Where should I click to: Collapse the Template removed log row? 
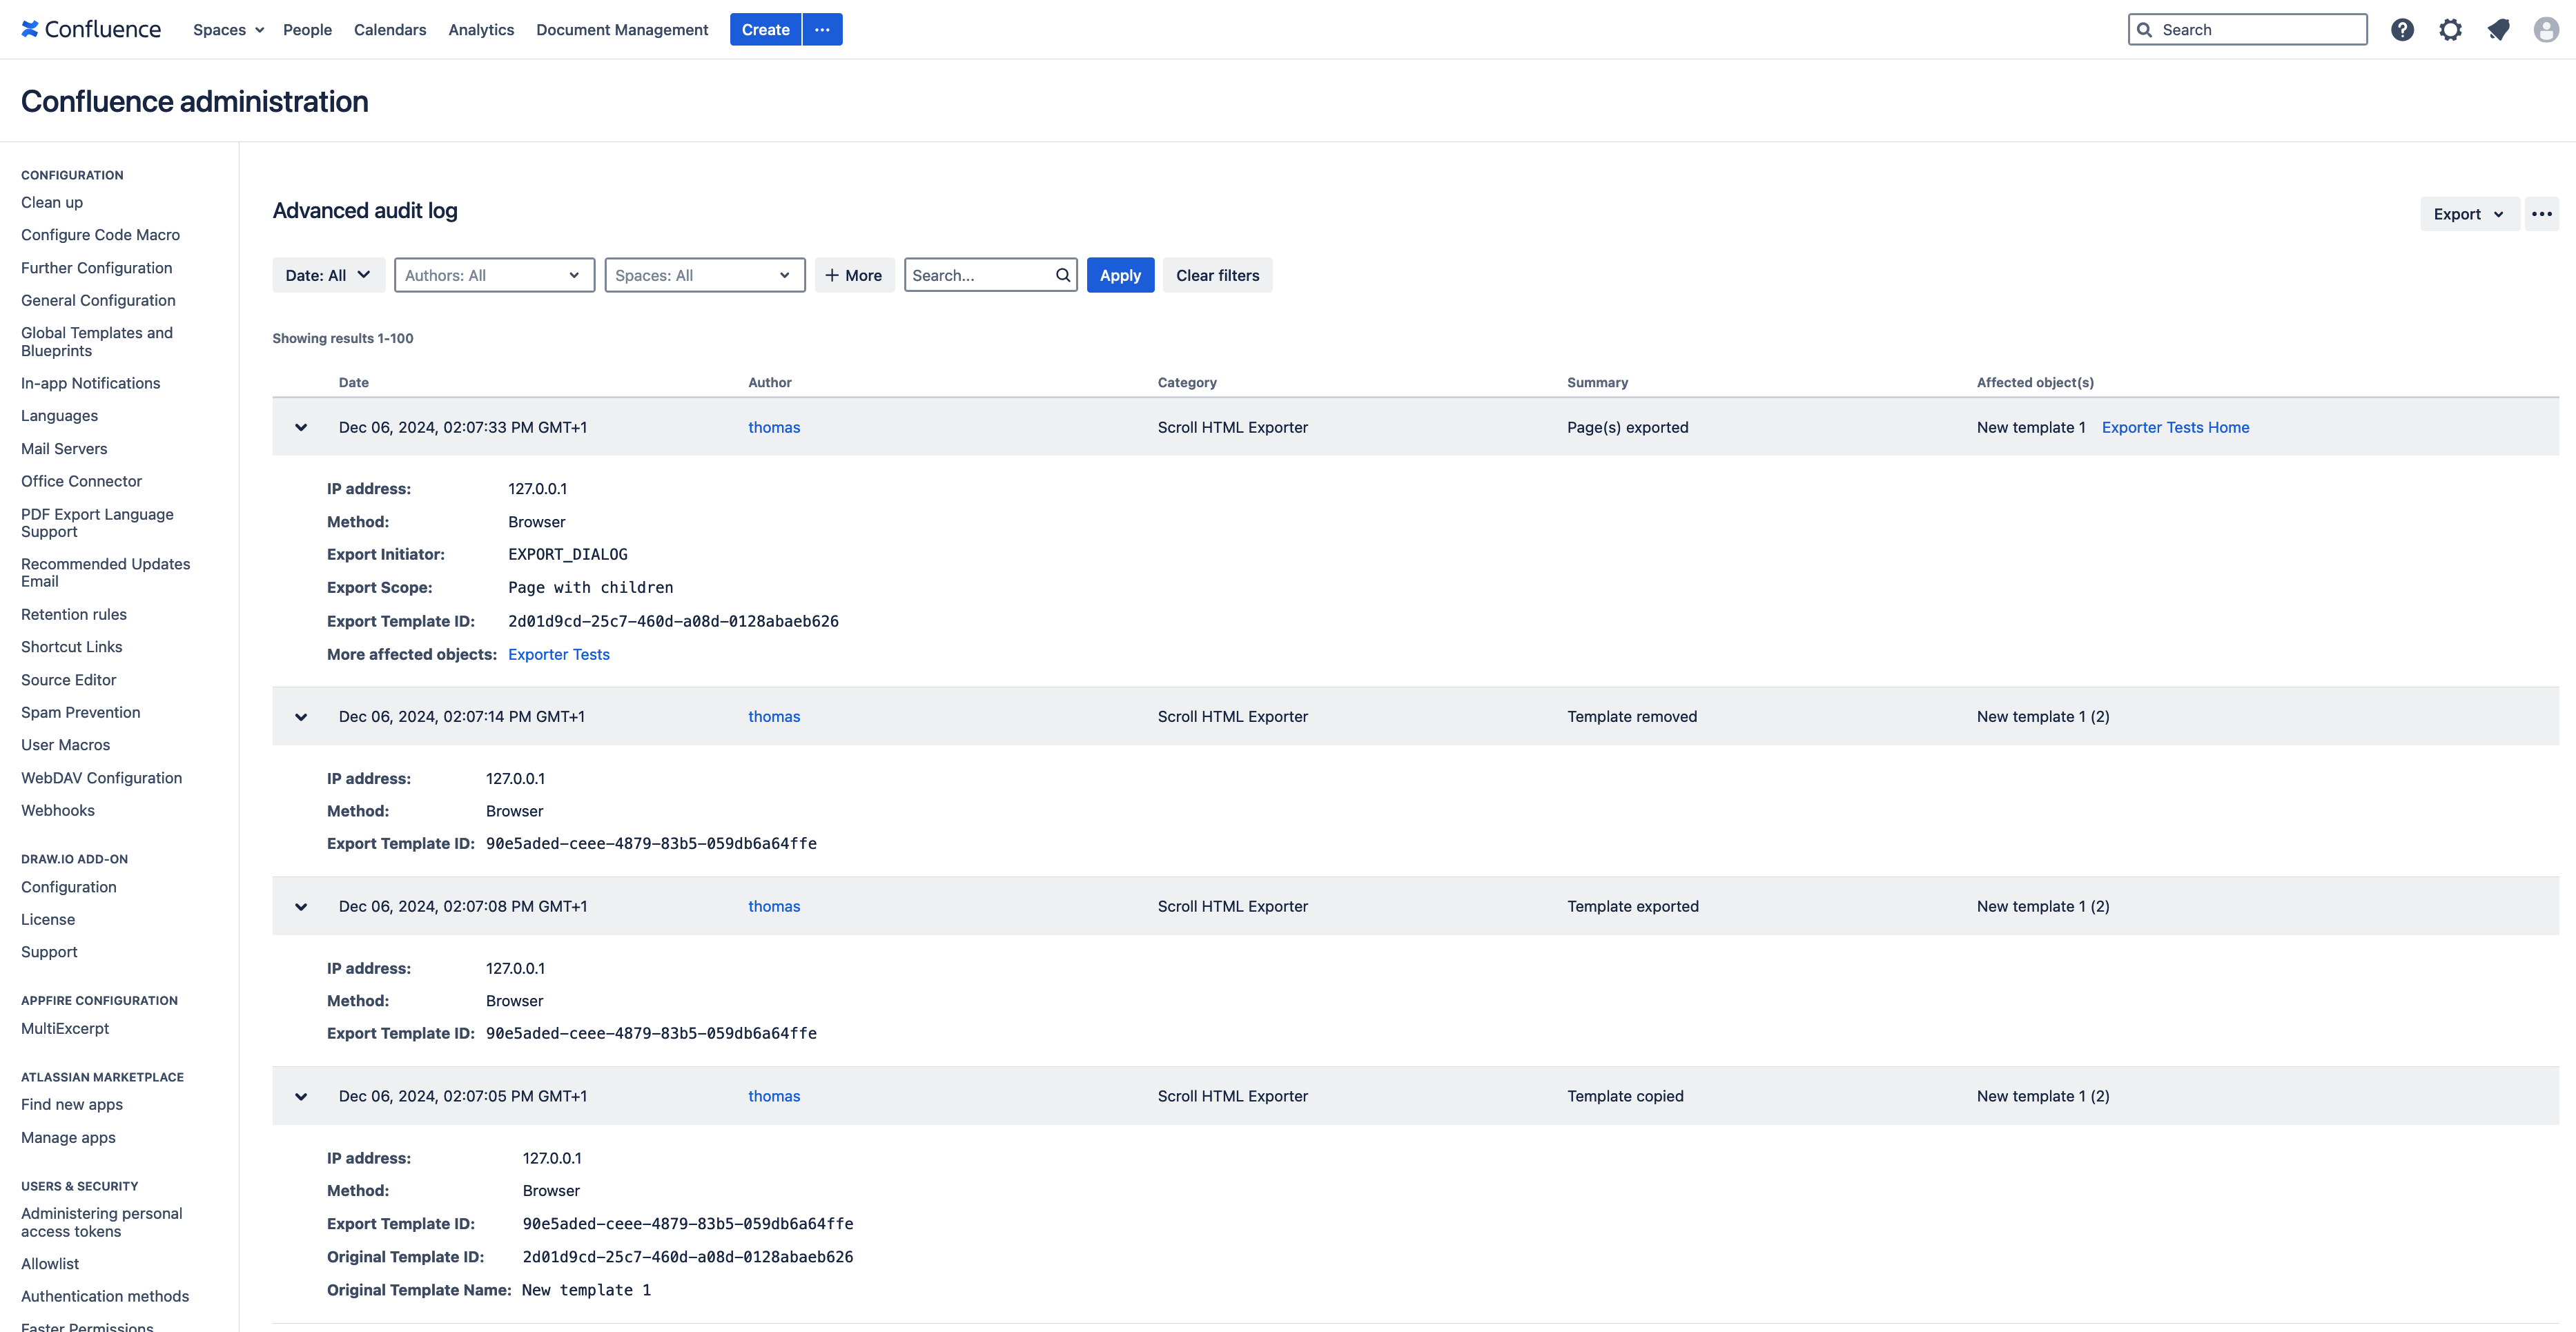[x=301, y=717]
